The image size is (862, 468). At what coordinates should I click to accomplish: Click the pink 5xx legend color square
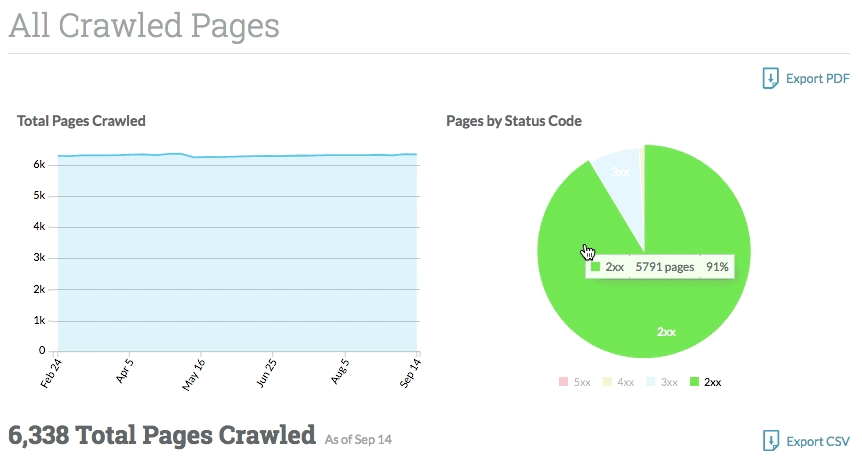pos(563,382)
